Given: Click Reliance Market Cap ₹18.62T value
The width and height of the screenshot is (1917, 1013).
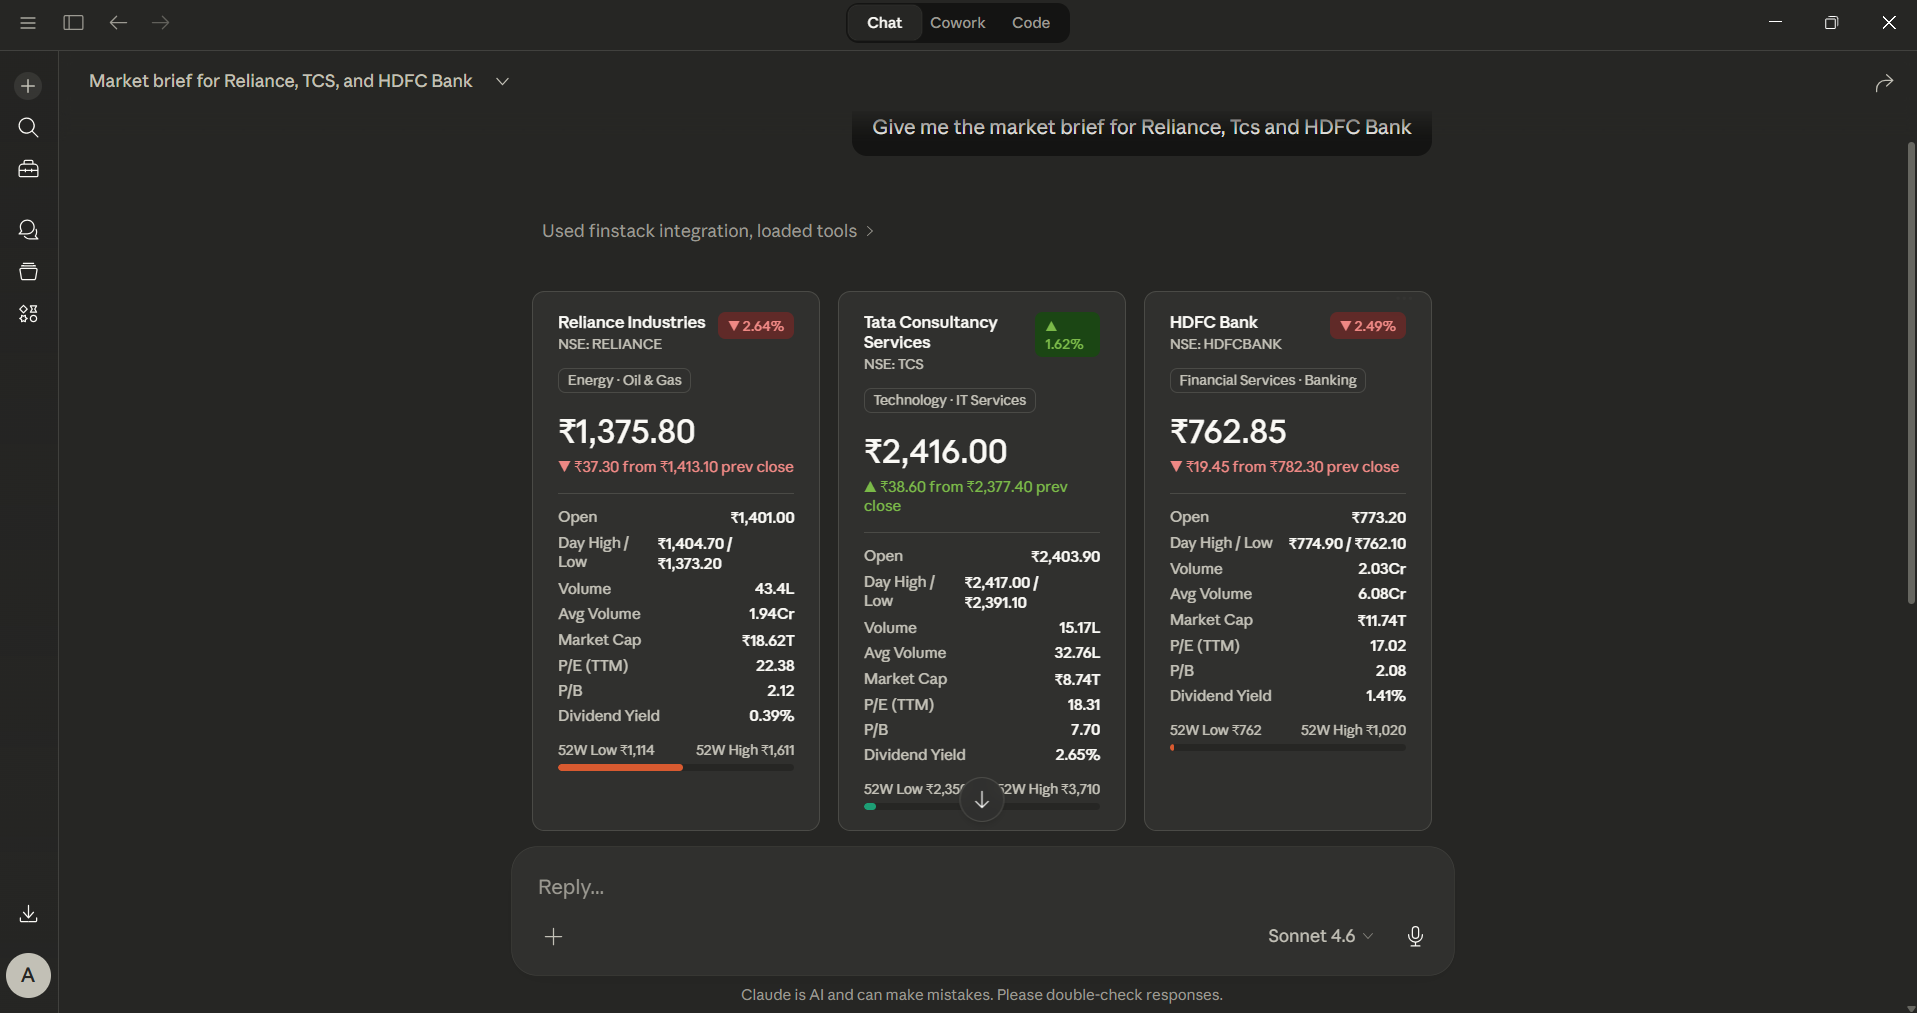Looking at the screenshot, I should click(768, 640).
